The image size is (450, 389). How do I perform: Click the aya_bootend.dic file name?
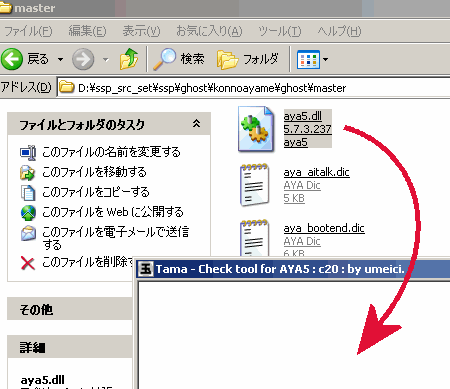tap(324, 228)
